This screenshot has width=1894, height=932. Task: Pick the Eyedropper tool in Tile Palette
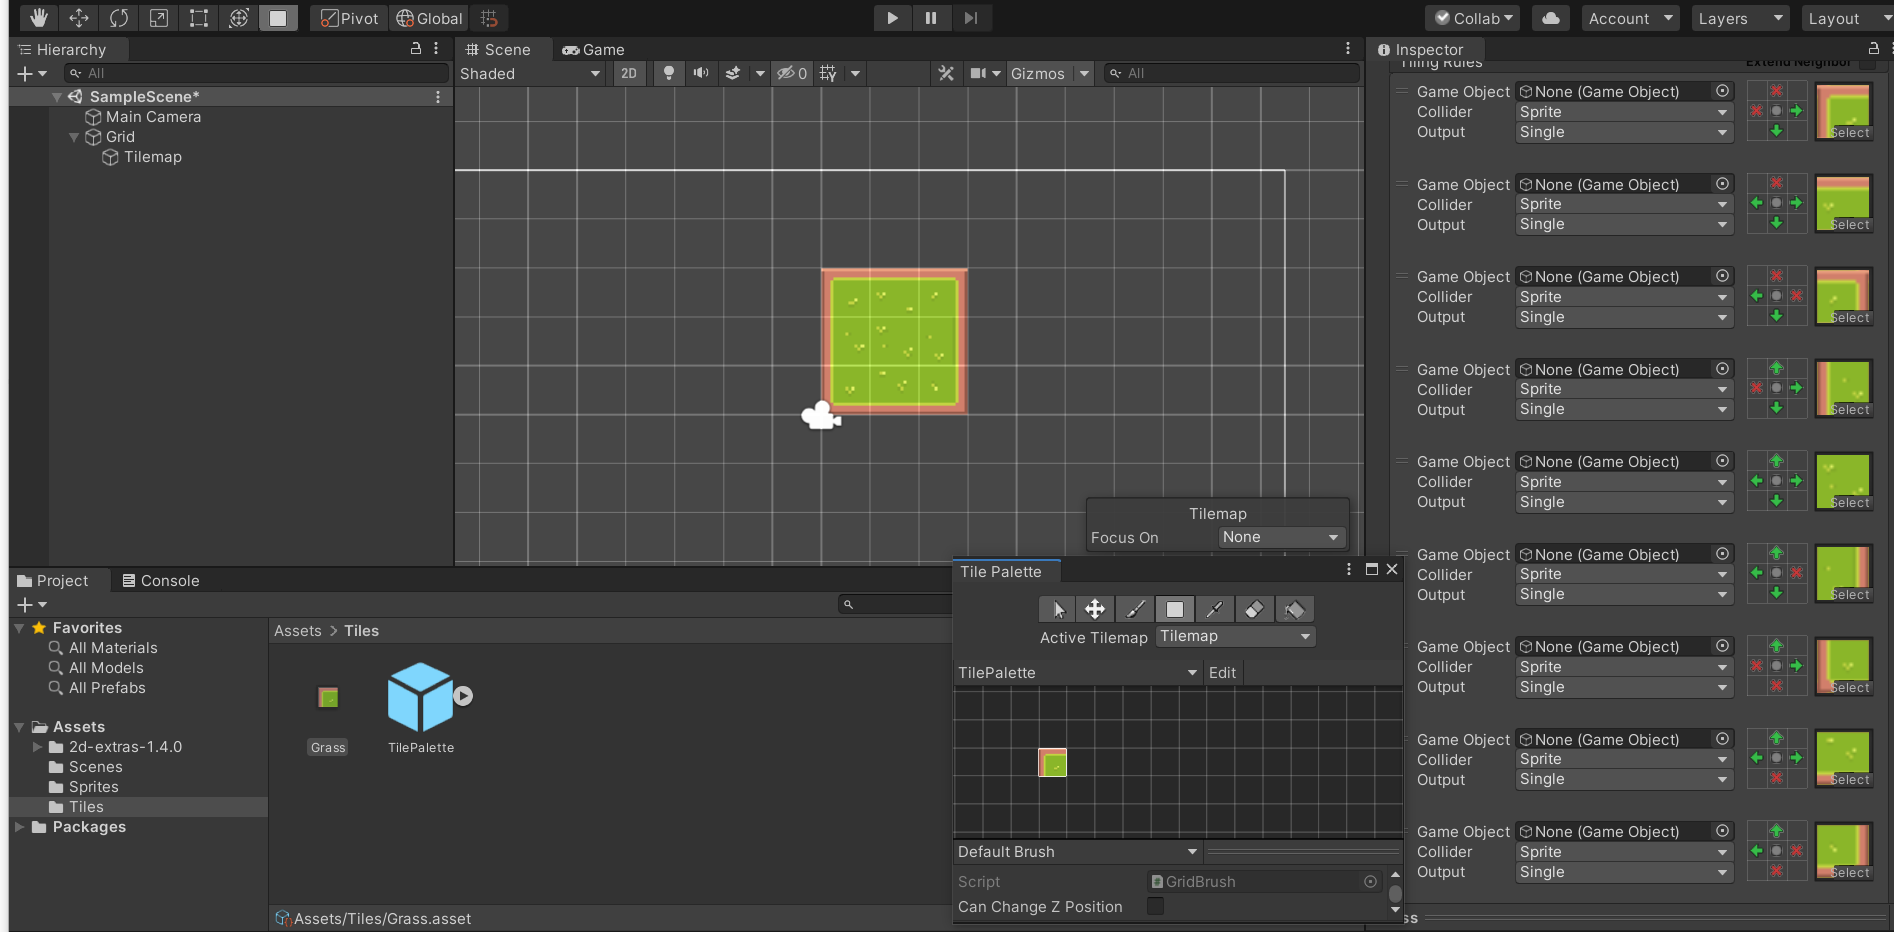pos(1214,609)
